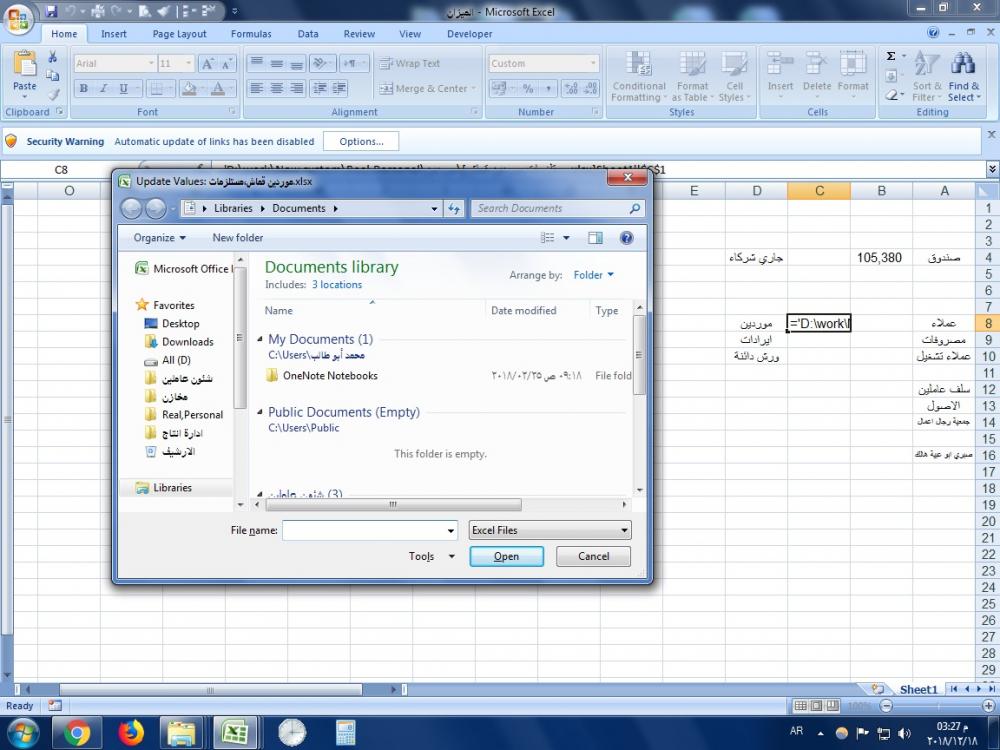The height and width of the screenshot is (750, 1000).
Task: Switch to the Developer ribbon tab
Action: pyautogui.click(x=469, y=34)
